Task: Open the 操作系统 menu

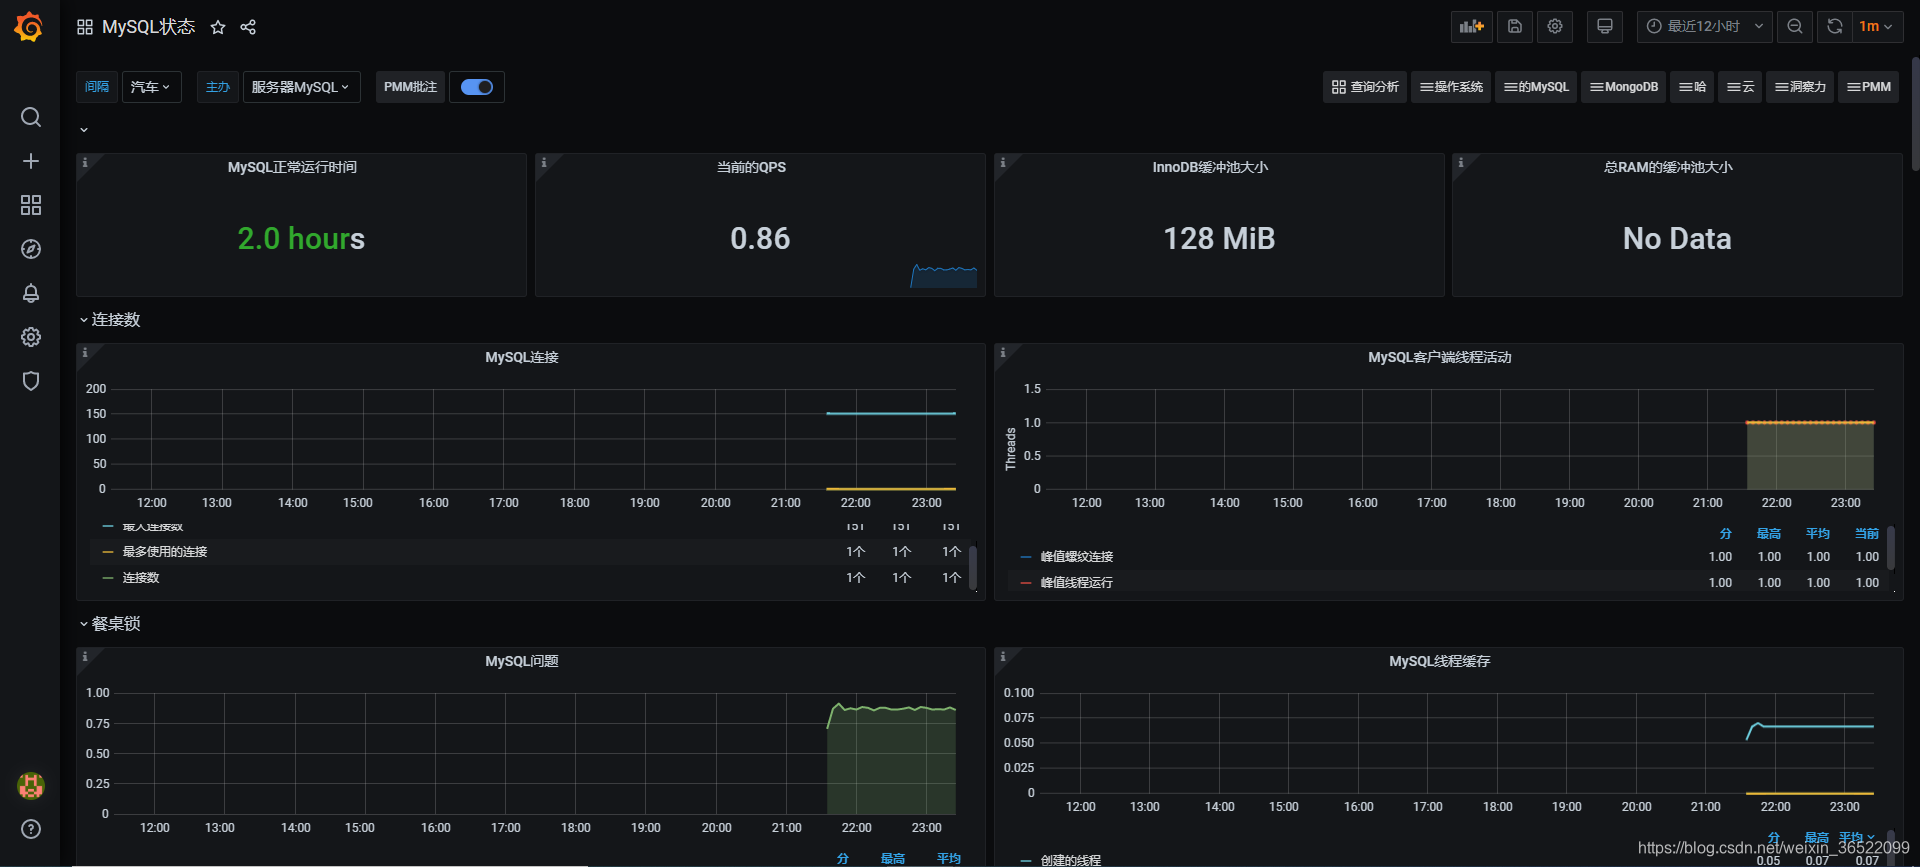Action: tap(1451, 87)
